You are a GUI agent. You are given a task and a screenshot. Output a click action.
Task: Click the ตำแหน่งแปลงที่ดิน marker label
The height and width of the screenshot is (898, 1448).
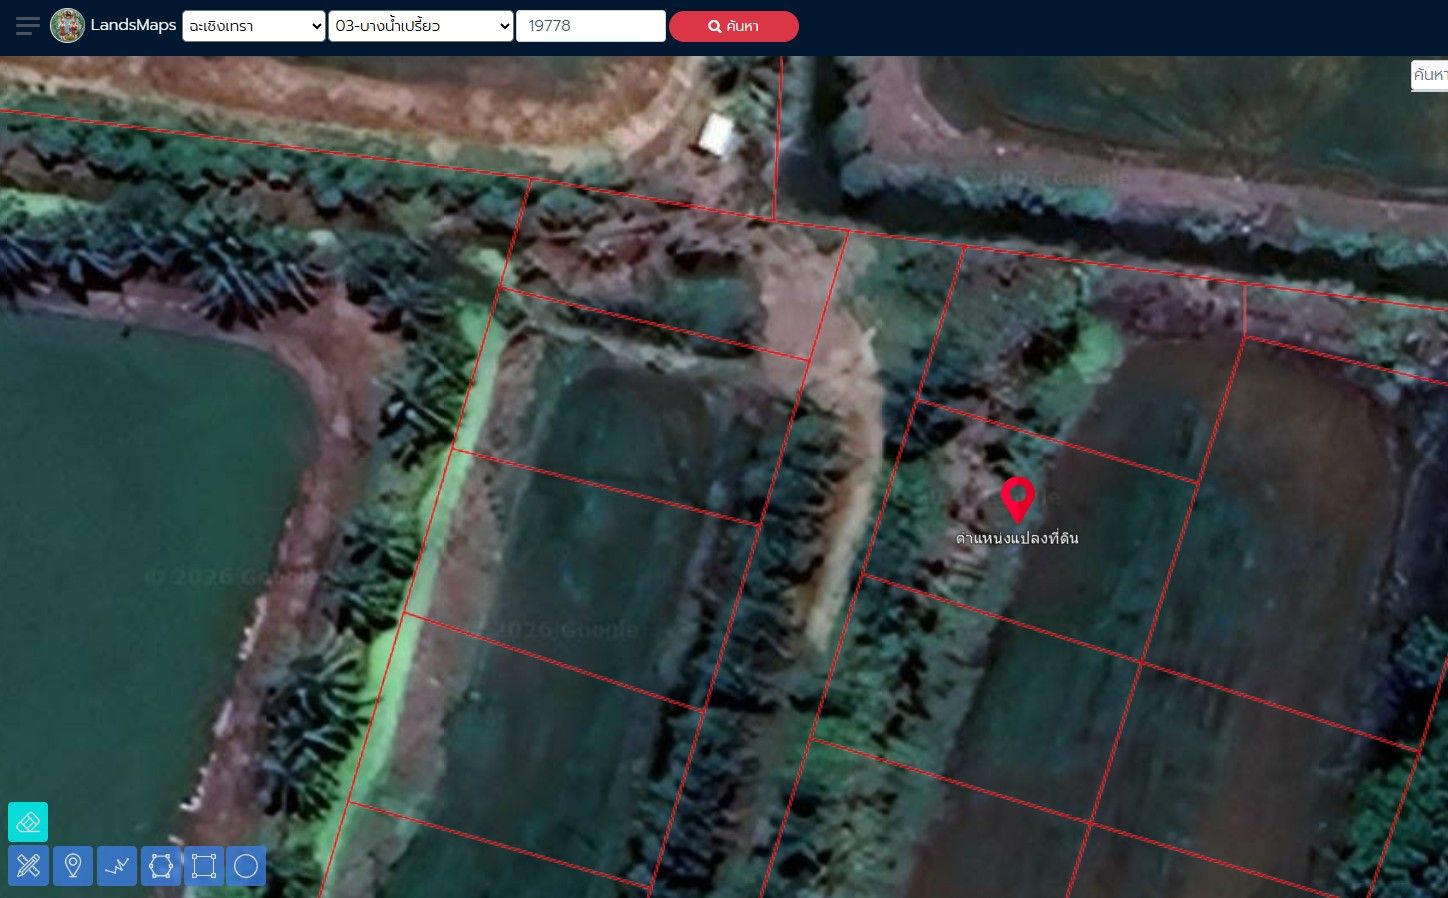click(x=1017, y=538)
